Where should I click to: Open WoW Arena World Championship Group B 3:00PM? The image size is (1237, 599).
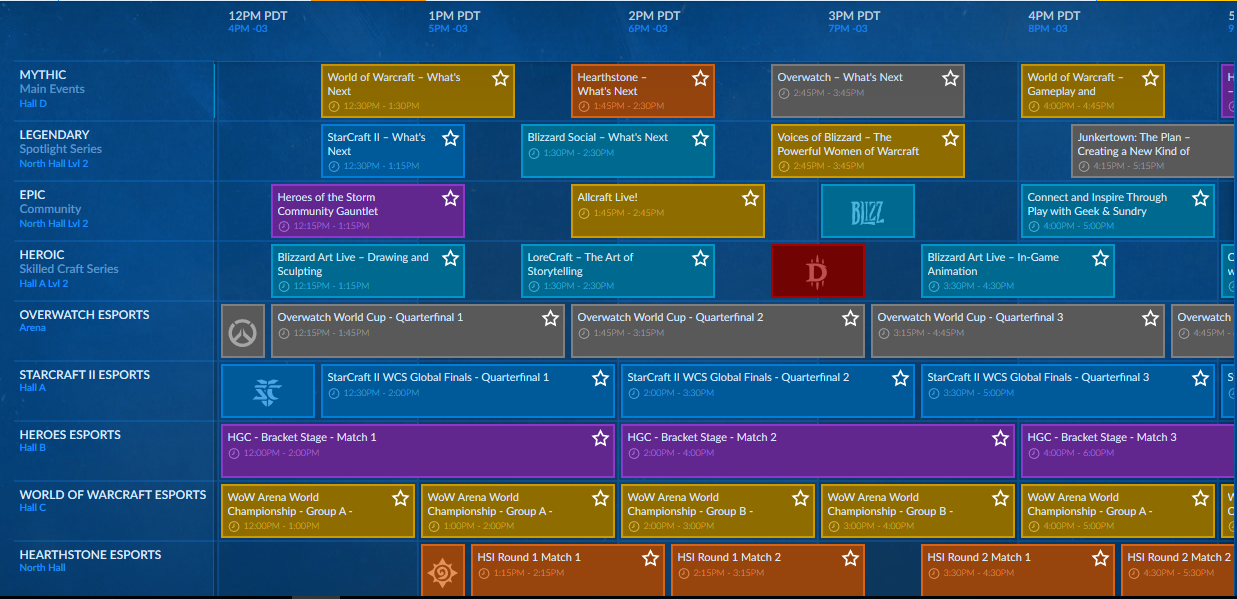pyautogui.click(x=918, y=511)
